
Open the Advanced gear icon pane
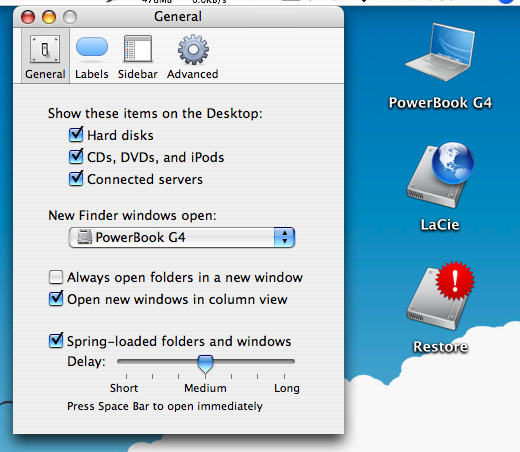click(193, 49)
